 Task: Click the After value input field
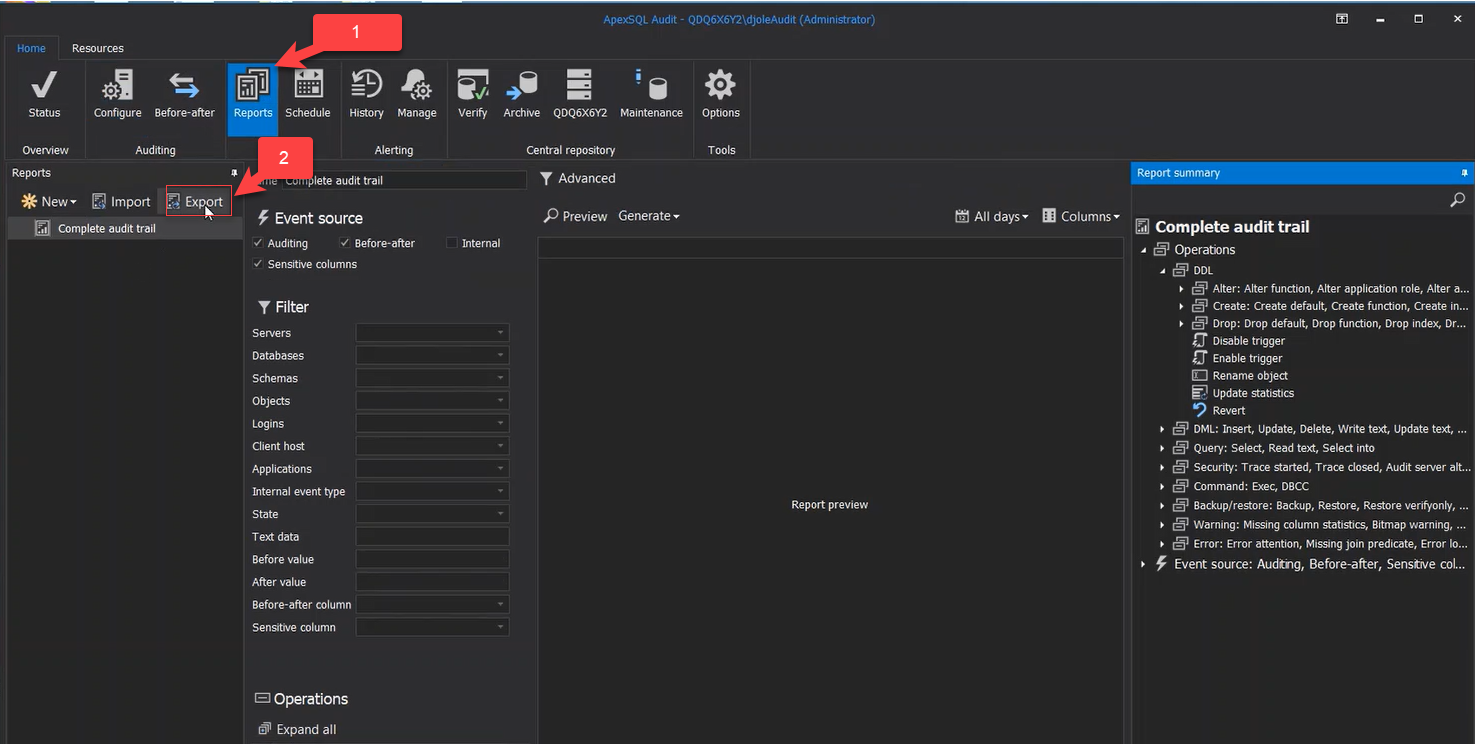(432, 582)
